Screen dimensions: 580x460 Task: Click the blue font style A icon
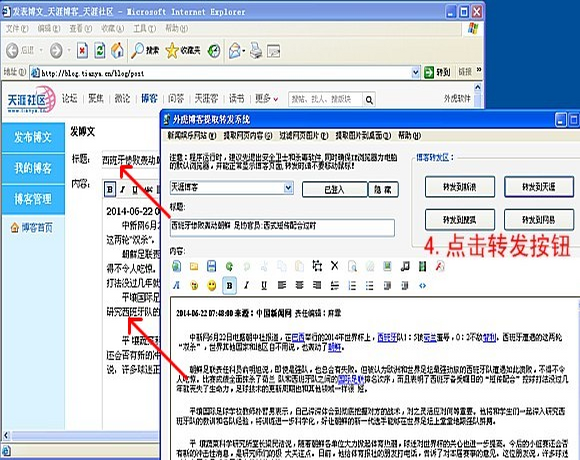click(x=176, y=285)
